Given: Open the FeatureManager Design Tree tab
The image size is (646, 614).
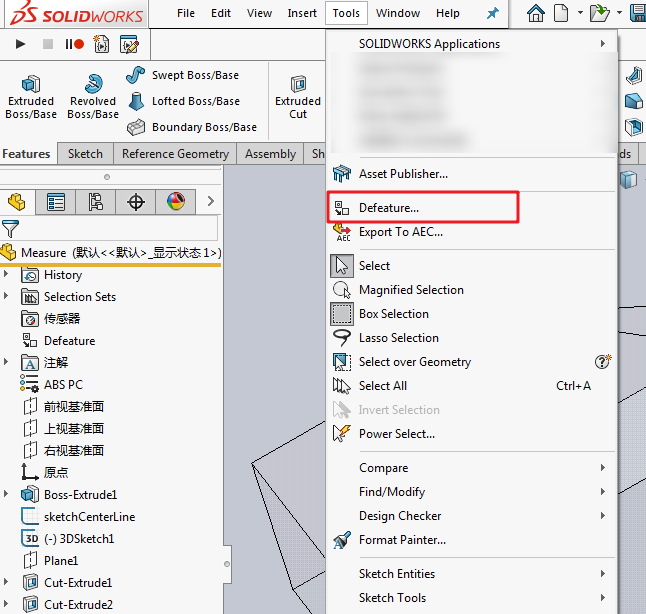Looking at the screenshot, I should click(16, 202).
